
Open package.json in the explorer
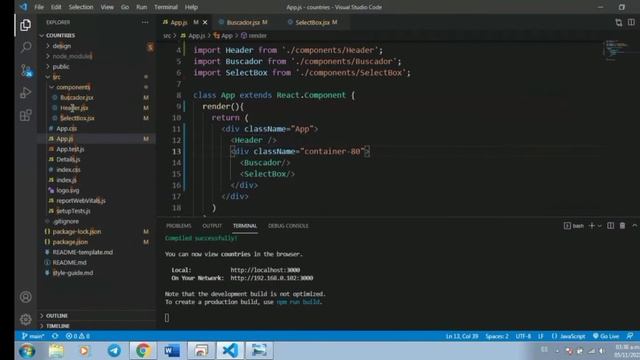97,242
